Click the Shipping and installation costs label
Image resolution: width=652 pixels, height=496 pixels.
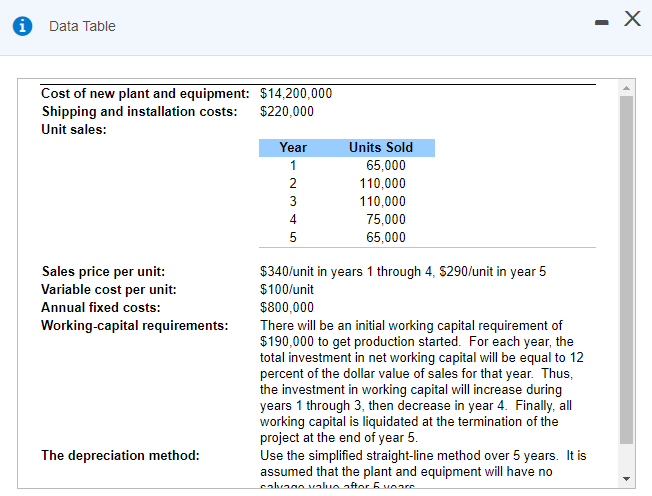(139, 111)
